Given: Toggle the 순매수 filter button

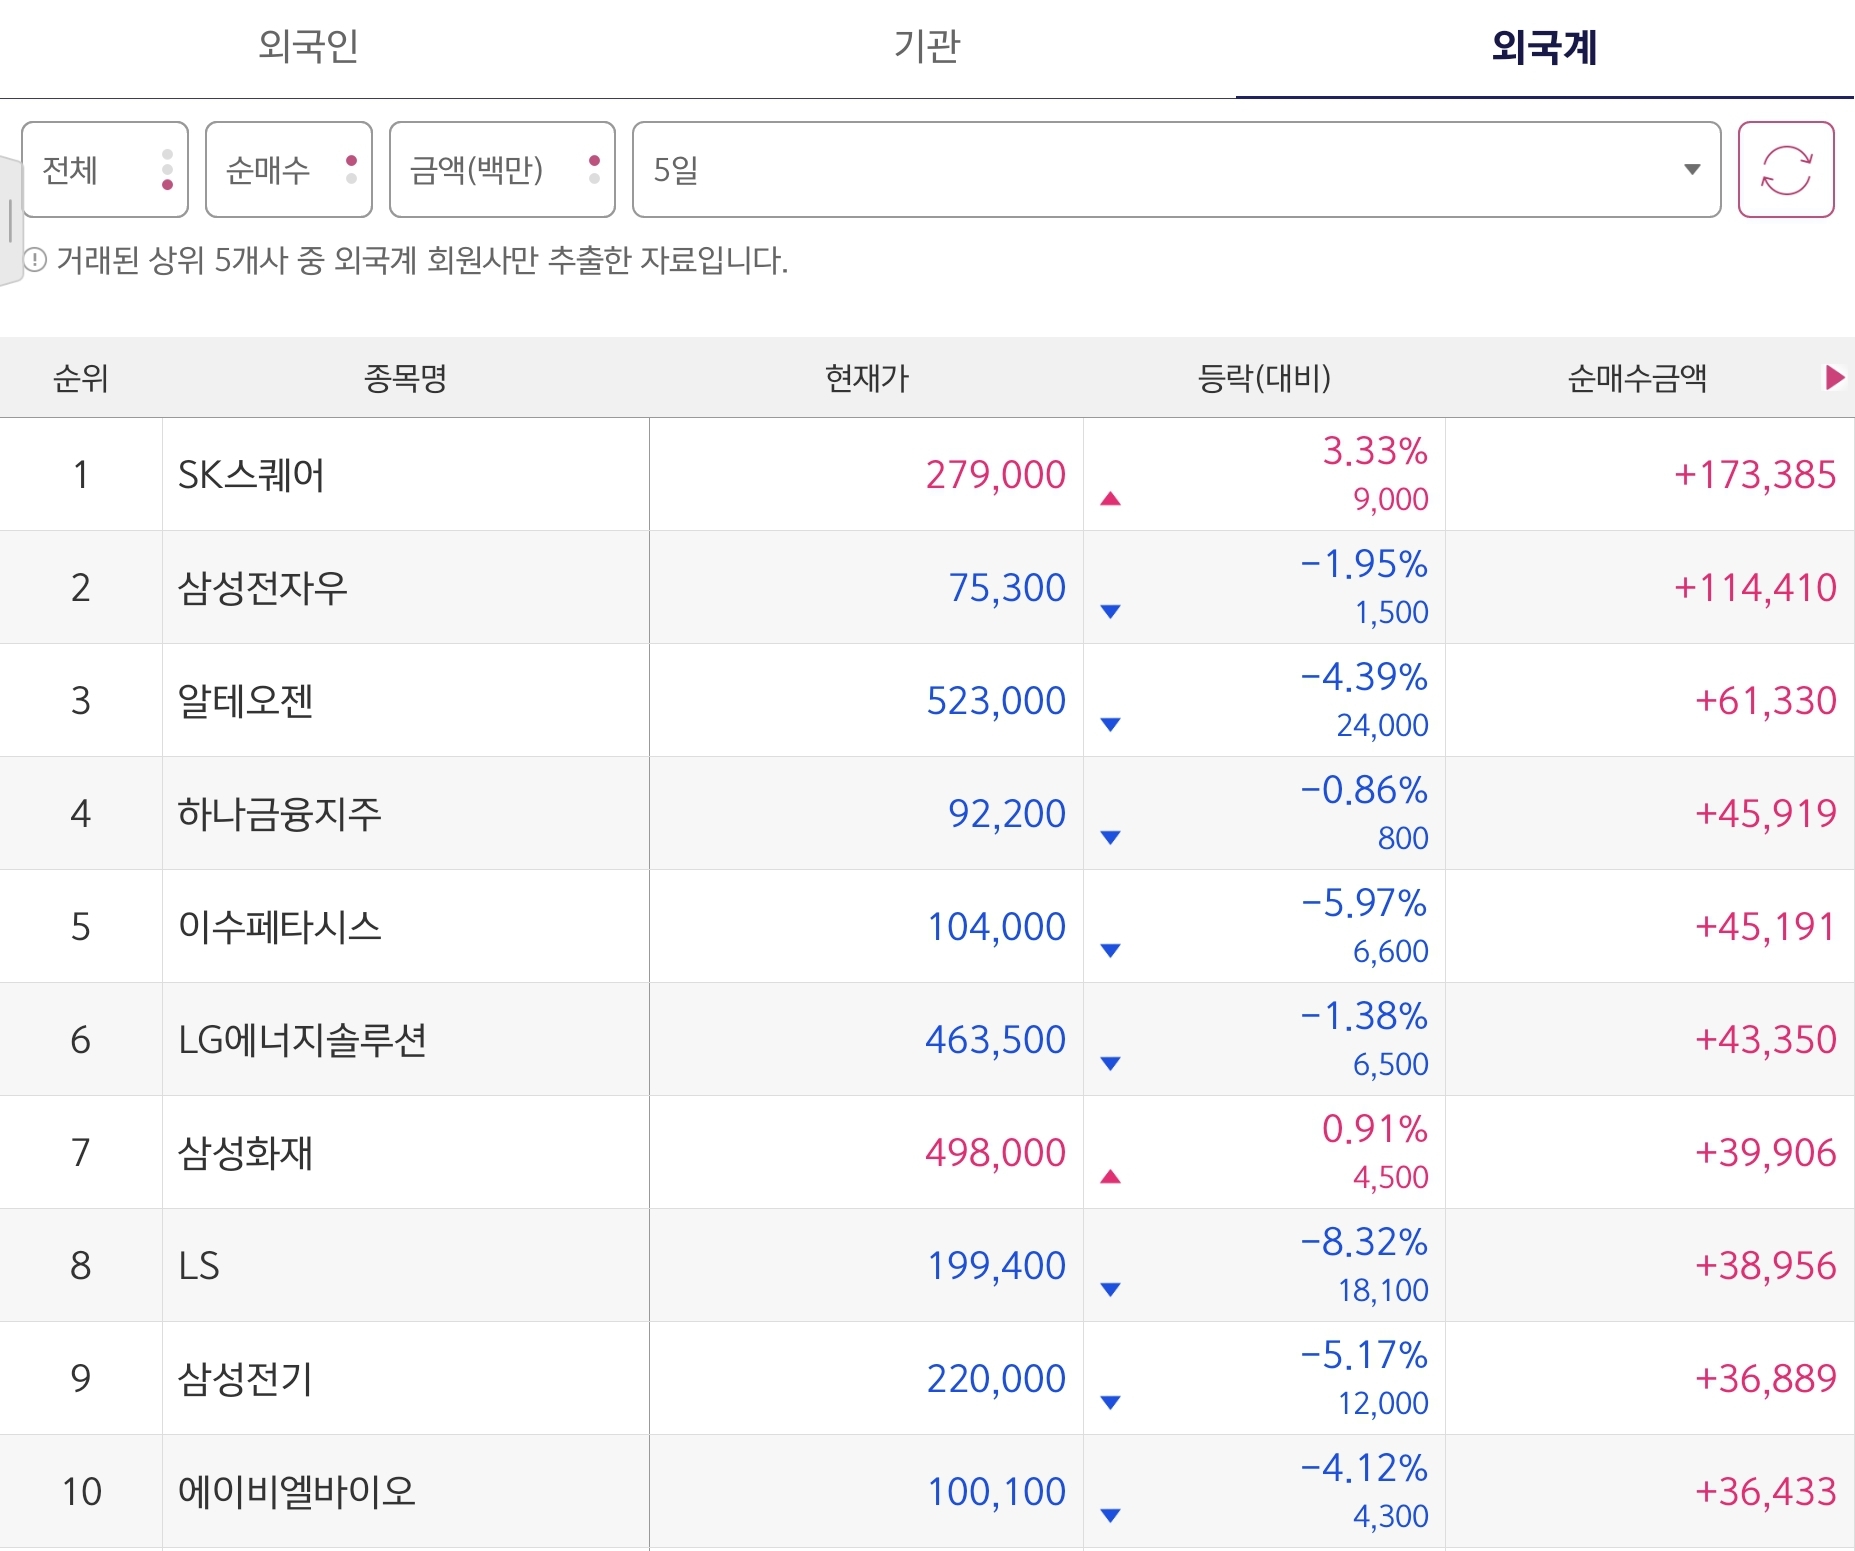Looking at the screenshot, I should click(x=289, y=170).
